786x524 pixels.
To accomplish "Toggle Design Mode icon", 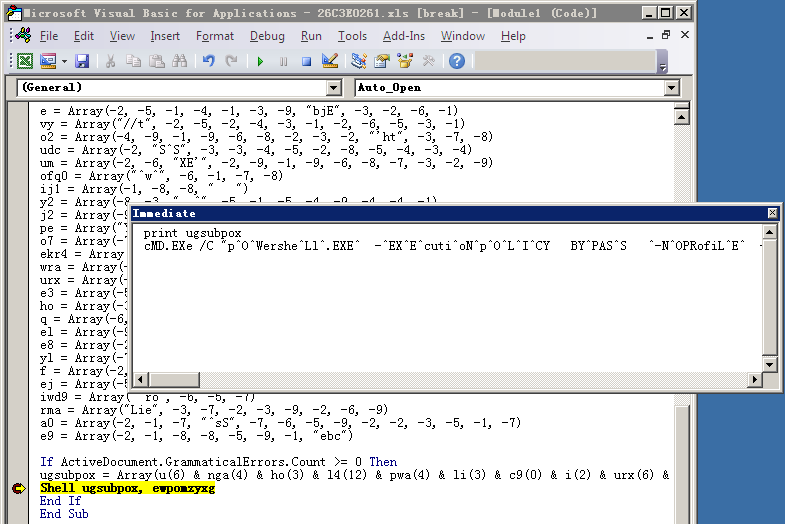I will 330,61.
